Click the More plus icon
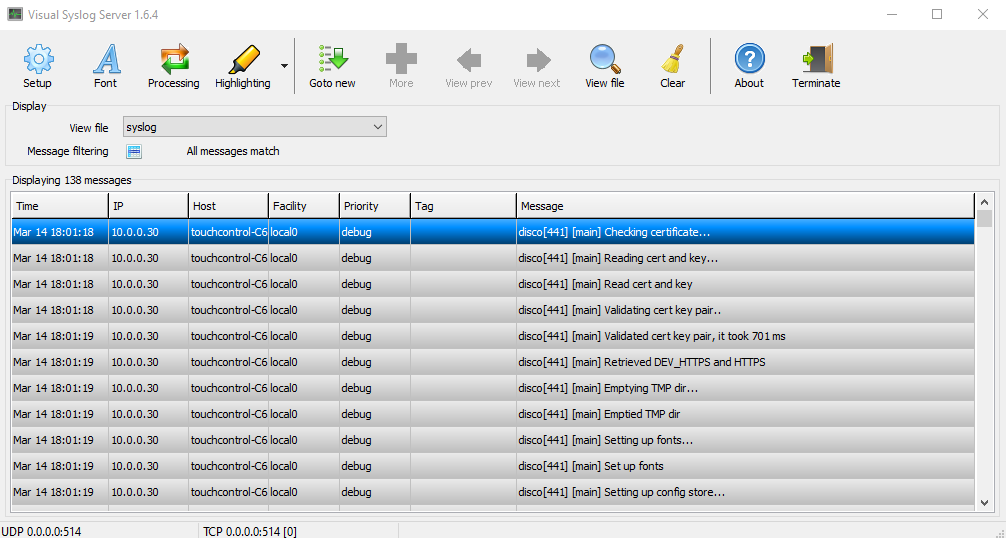The image size is (1006, 538). [402, 60]
